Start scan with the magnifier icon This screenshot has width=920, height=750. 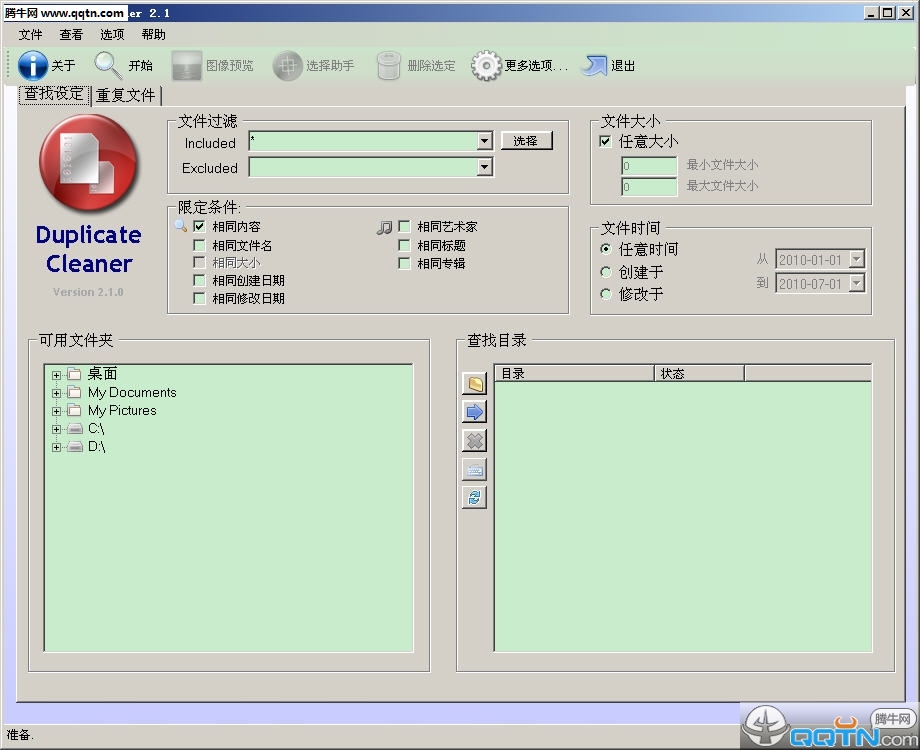pyautogui.click(x=109, y=65)
